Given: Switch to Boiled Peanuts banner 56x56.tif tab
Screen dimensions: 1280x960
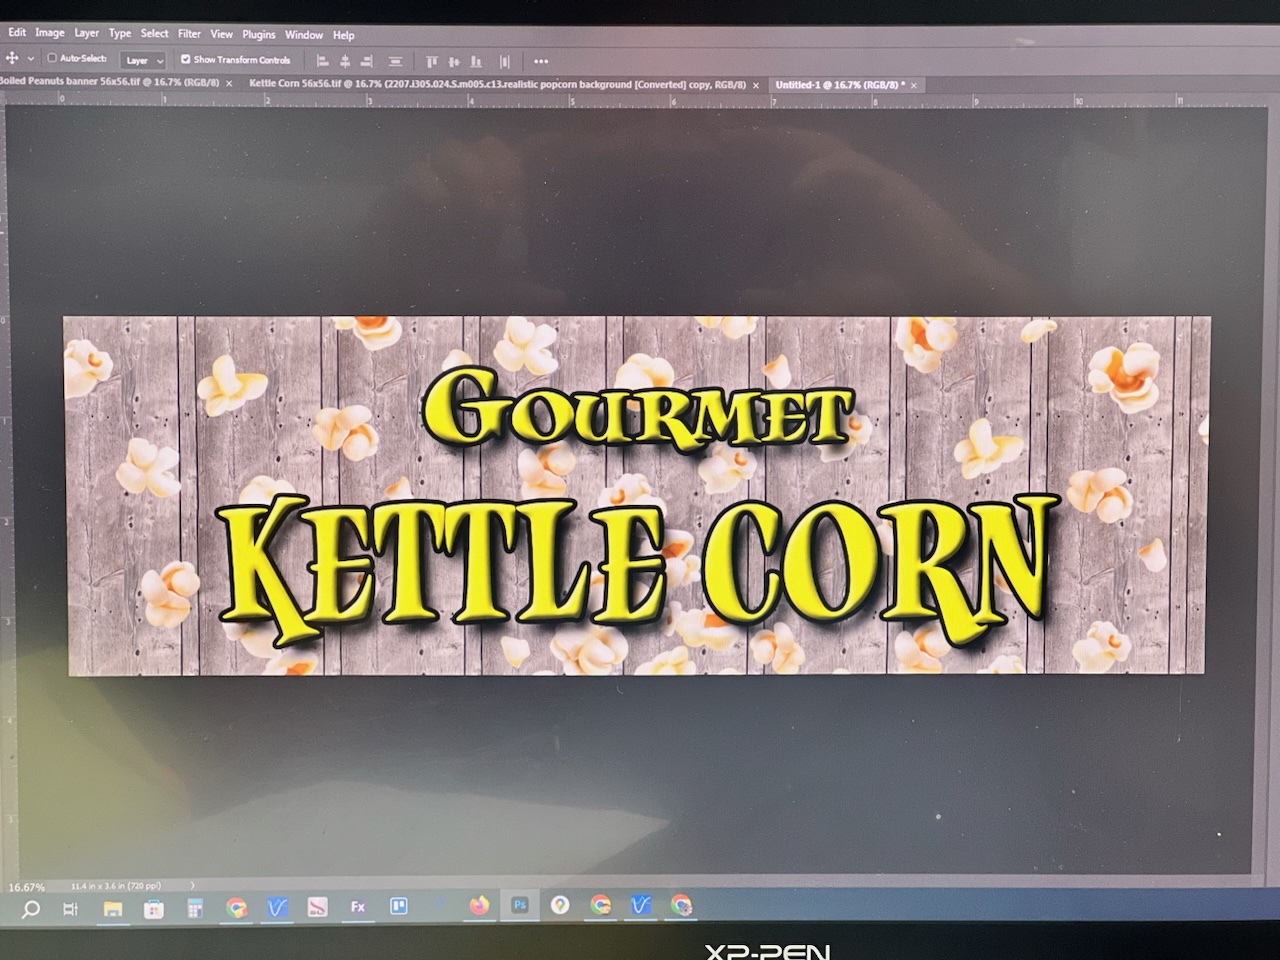Looking at the screenshot, I should 110,82.
